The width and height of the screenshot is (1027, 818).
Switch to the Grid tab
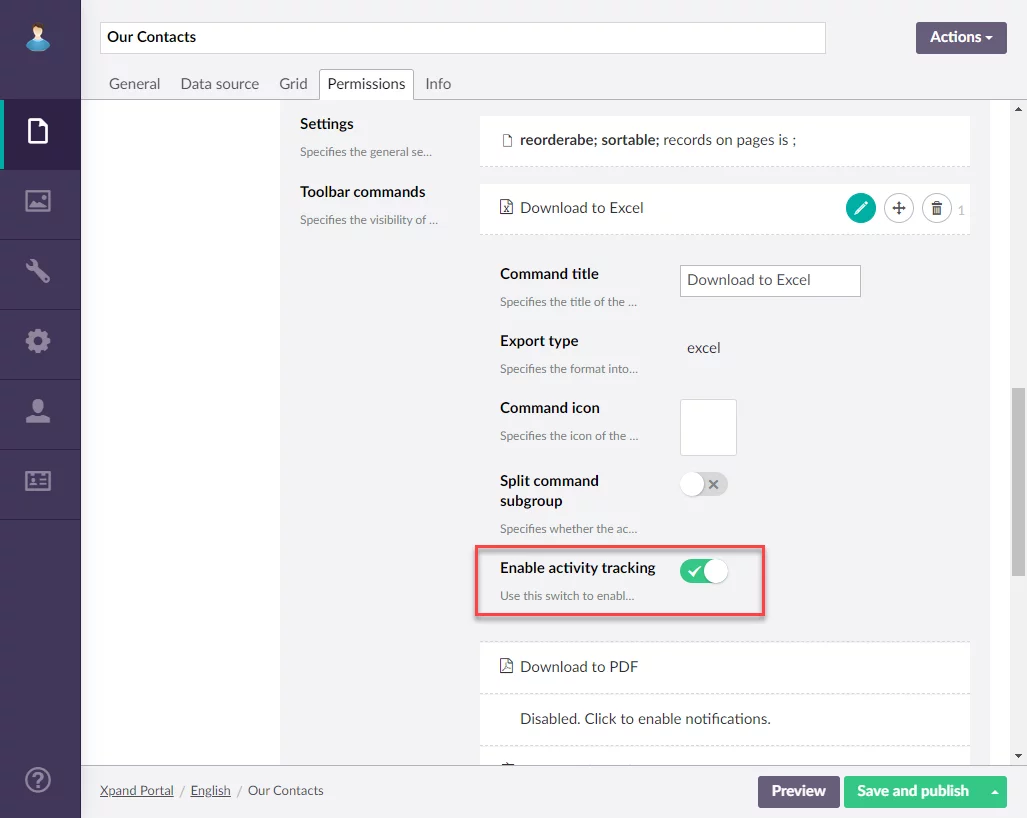point(293,84)
